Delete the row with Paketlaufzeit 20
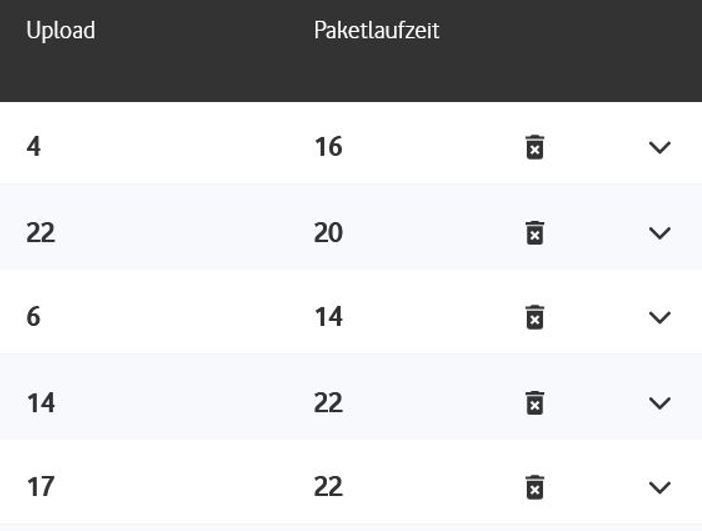The height and width of the screenshot is (531, 702). point(535,233)
